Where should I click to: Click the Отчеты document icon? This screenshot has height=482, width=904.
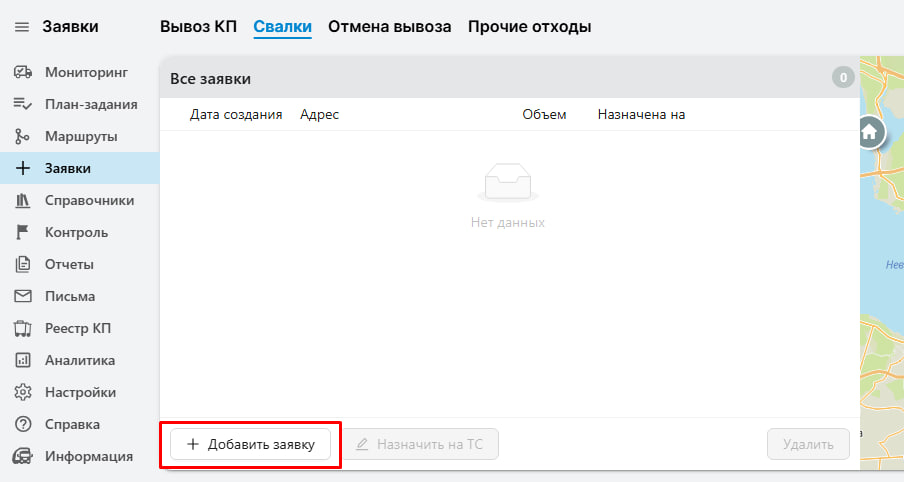click(x=22, y=264)
